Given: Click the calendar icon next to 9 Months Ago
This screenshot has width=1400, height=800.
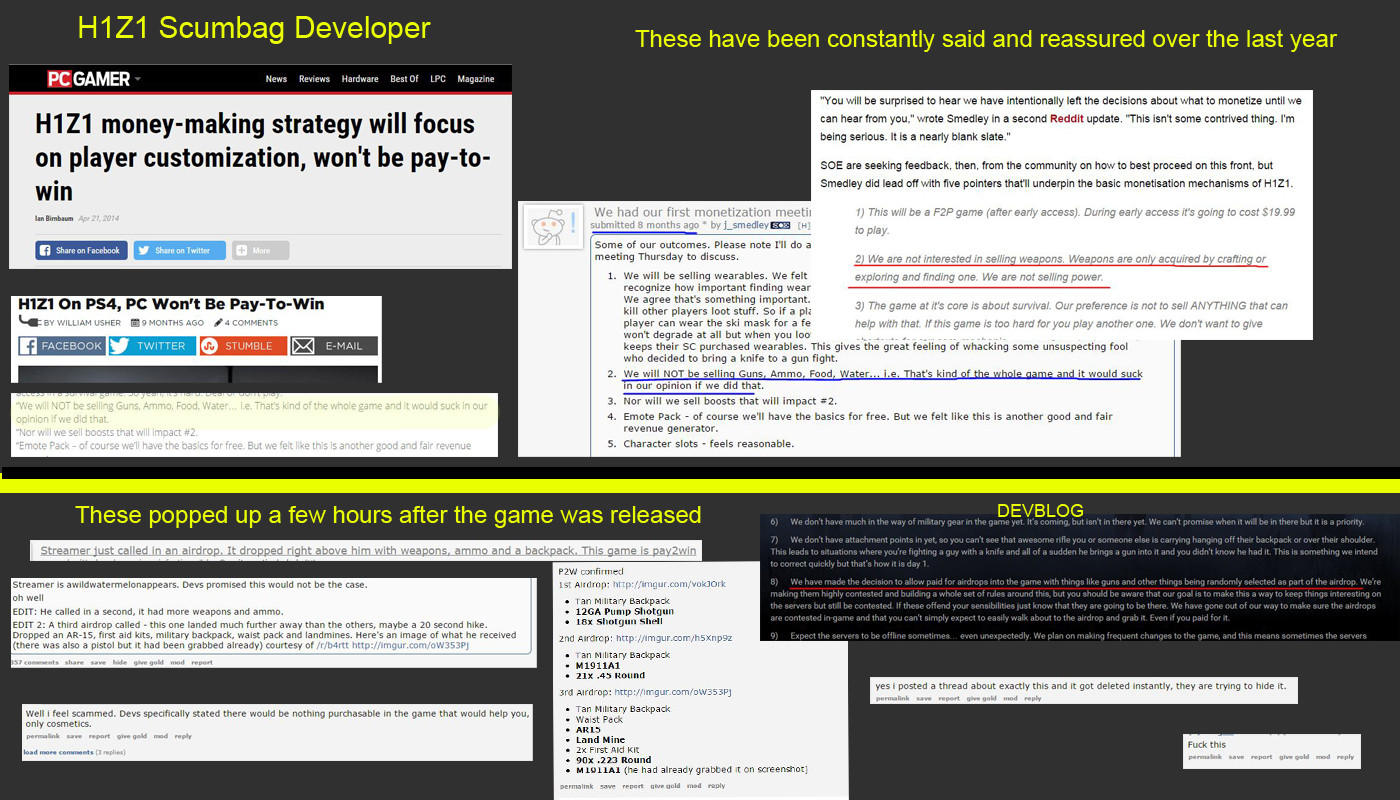Looking at the screenshot, I should click(x=134, y=323).
